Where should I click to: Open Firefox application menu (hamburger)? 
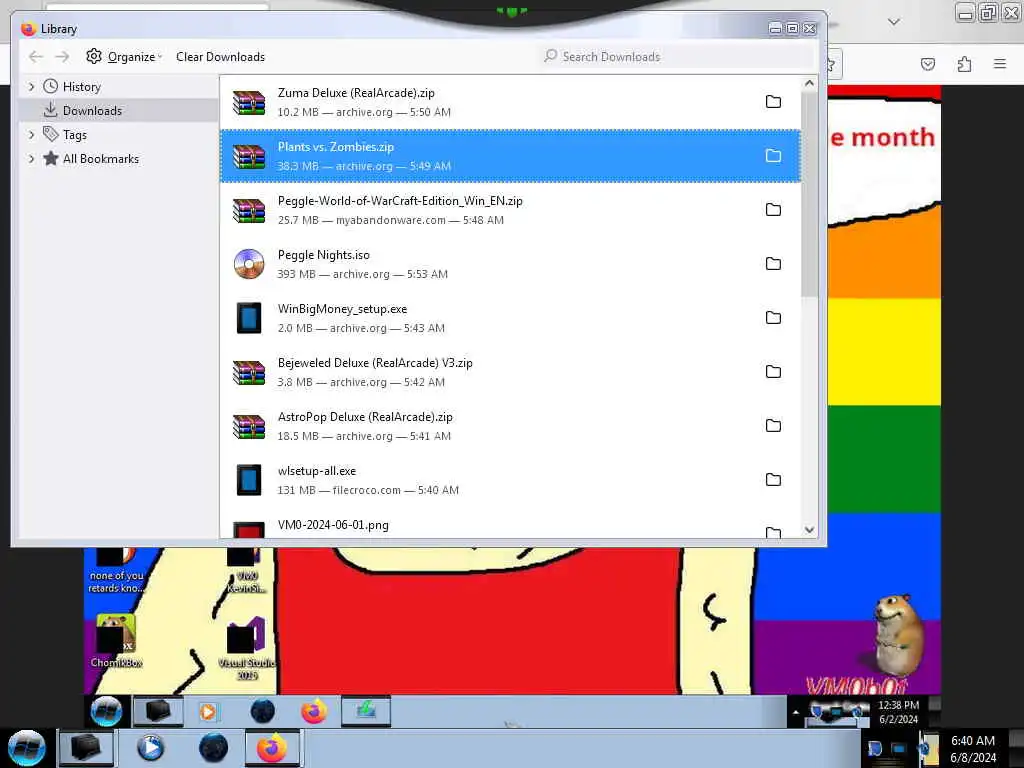coord(1000,64)
